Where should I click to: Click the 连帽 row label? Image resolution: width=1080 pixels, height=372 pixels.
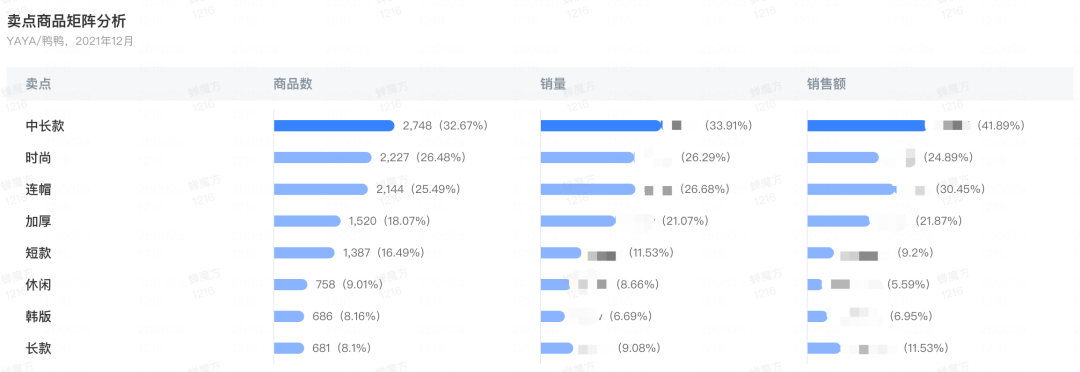point(39,189)
